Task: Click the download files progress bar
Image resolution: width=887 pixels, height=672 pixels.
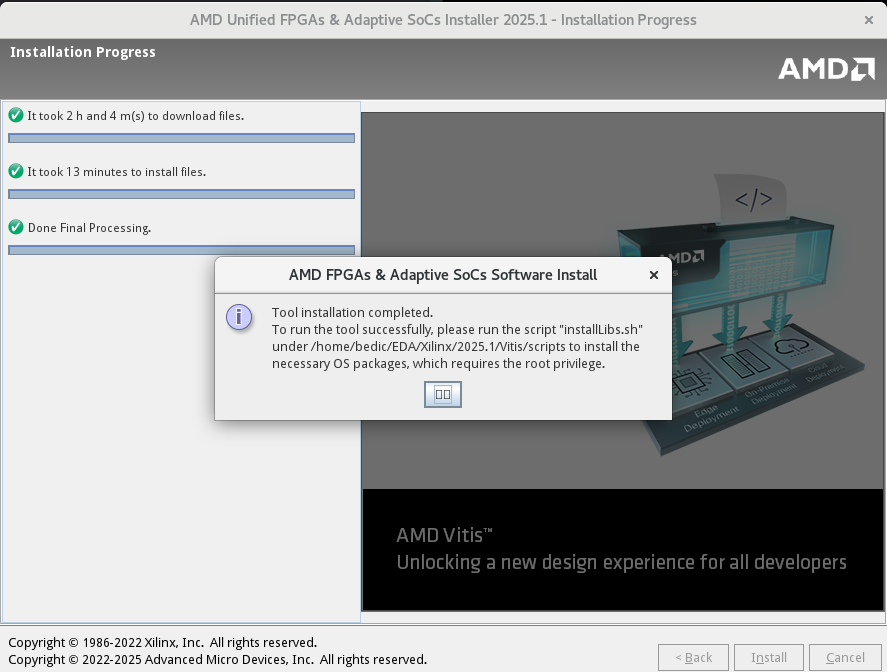Action: tap(181, 138)
